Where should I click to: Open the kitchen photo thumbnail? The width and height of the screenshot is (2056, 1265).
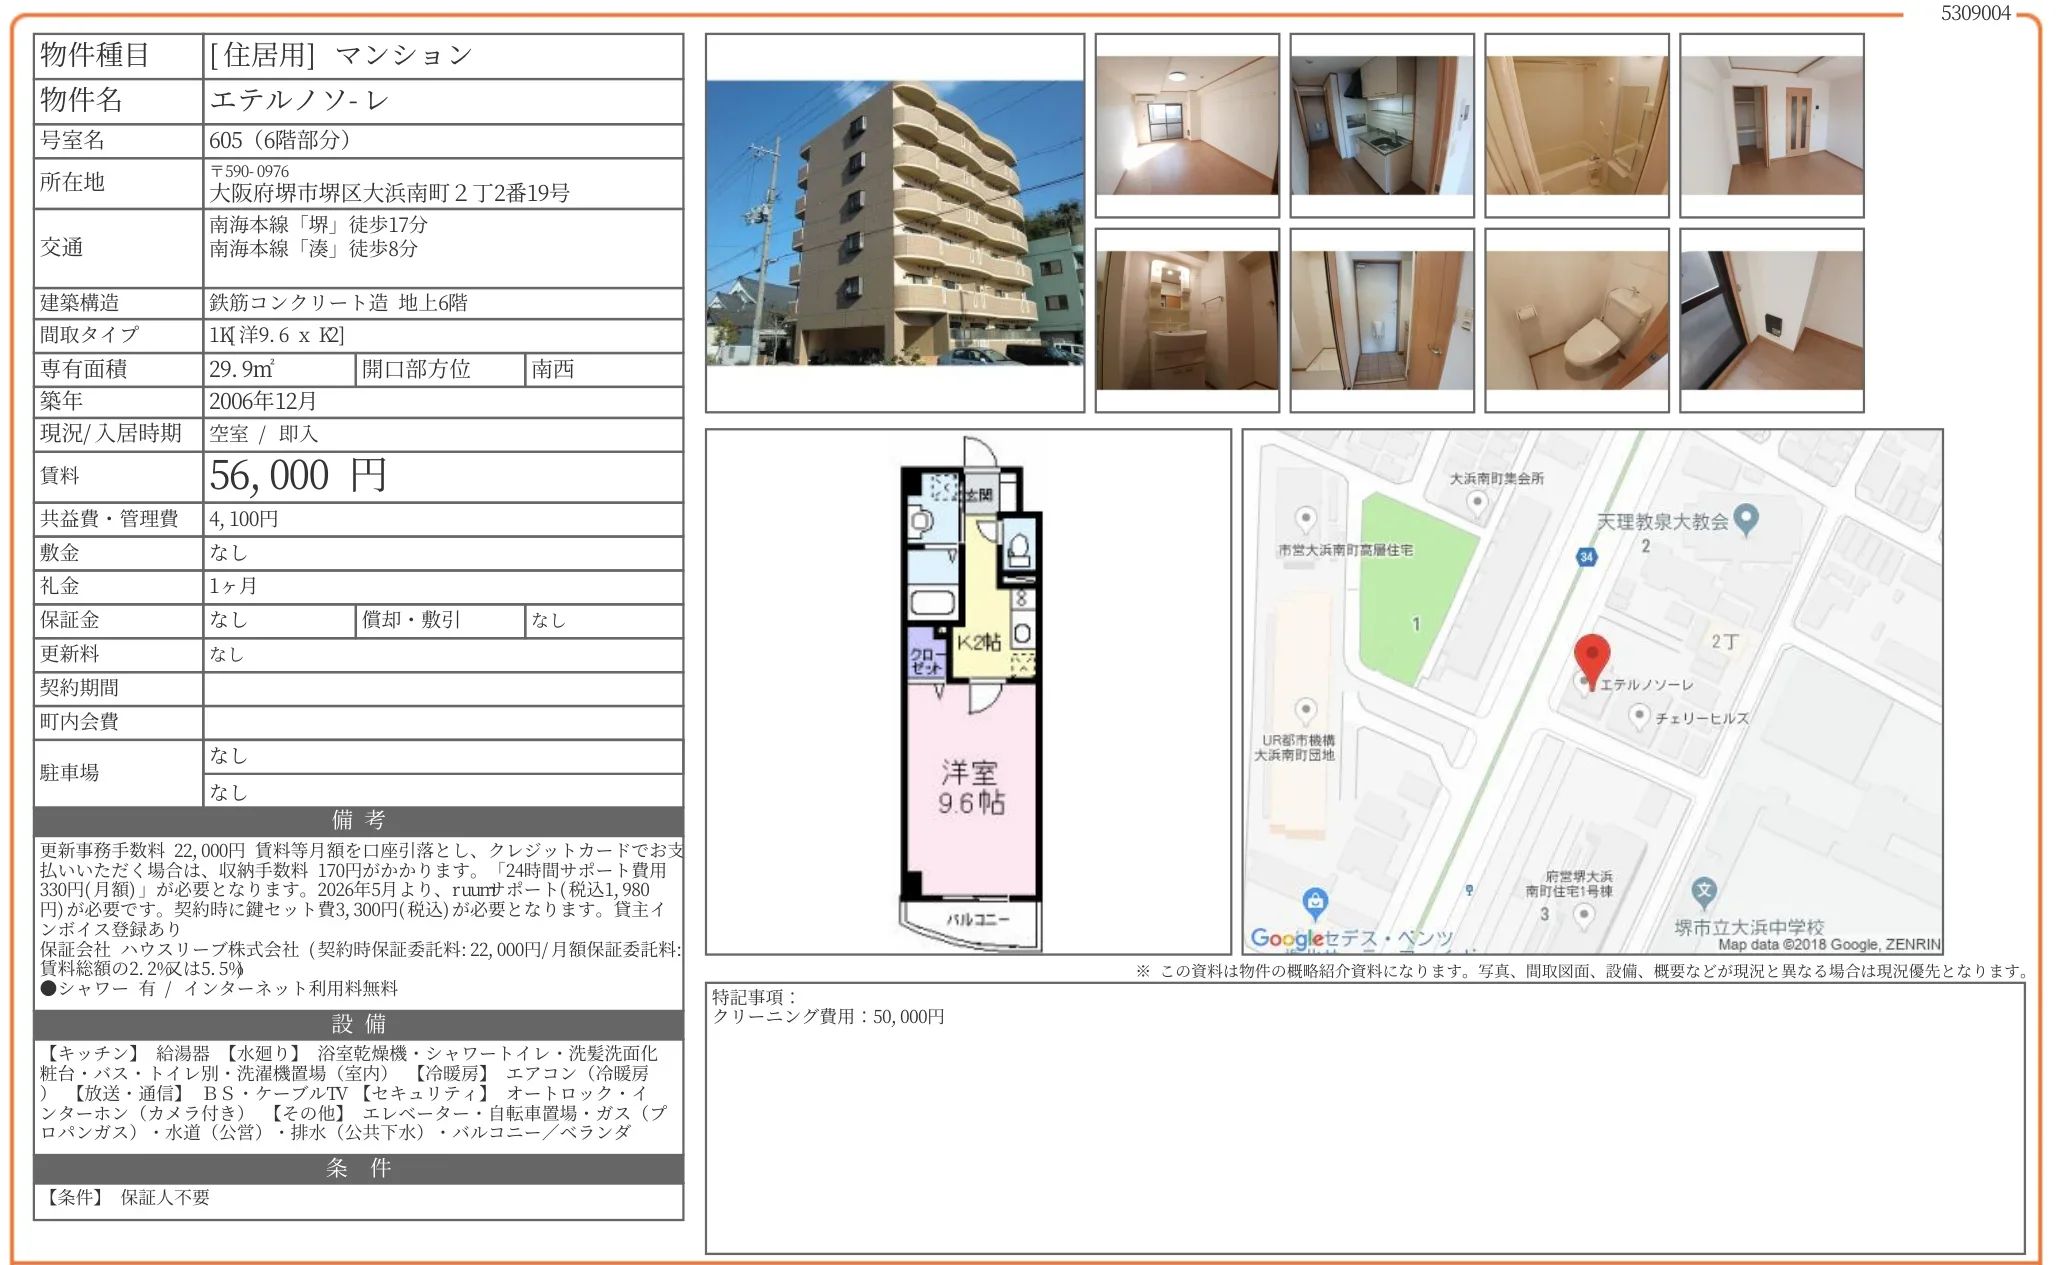1381,125
